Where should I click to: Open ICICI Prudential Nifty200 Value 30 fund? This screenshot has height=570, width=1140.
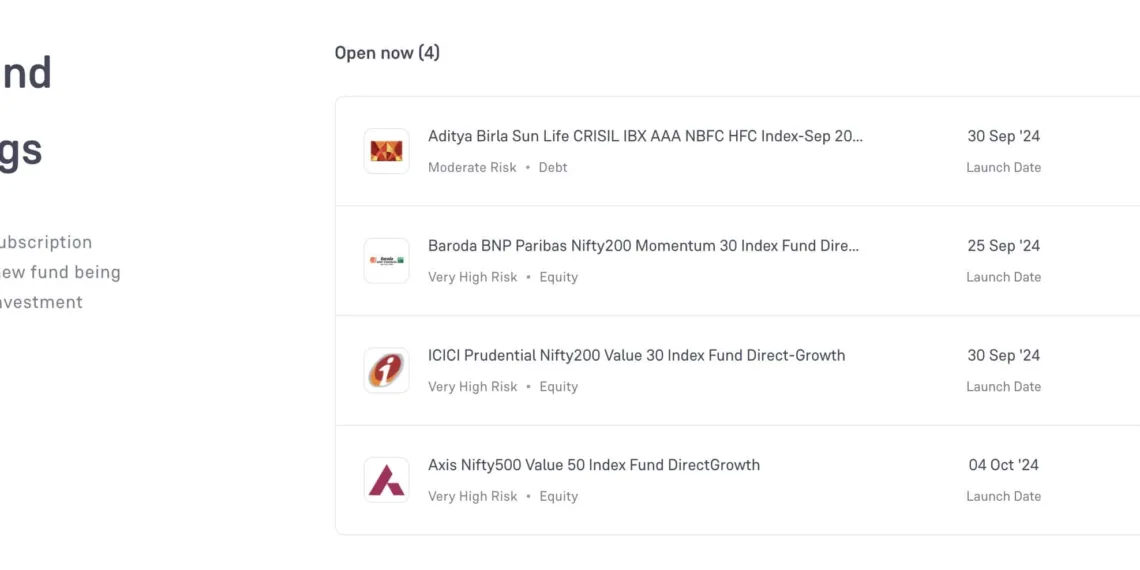click(636, 355)
